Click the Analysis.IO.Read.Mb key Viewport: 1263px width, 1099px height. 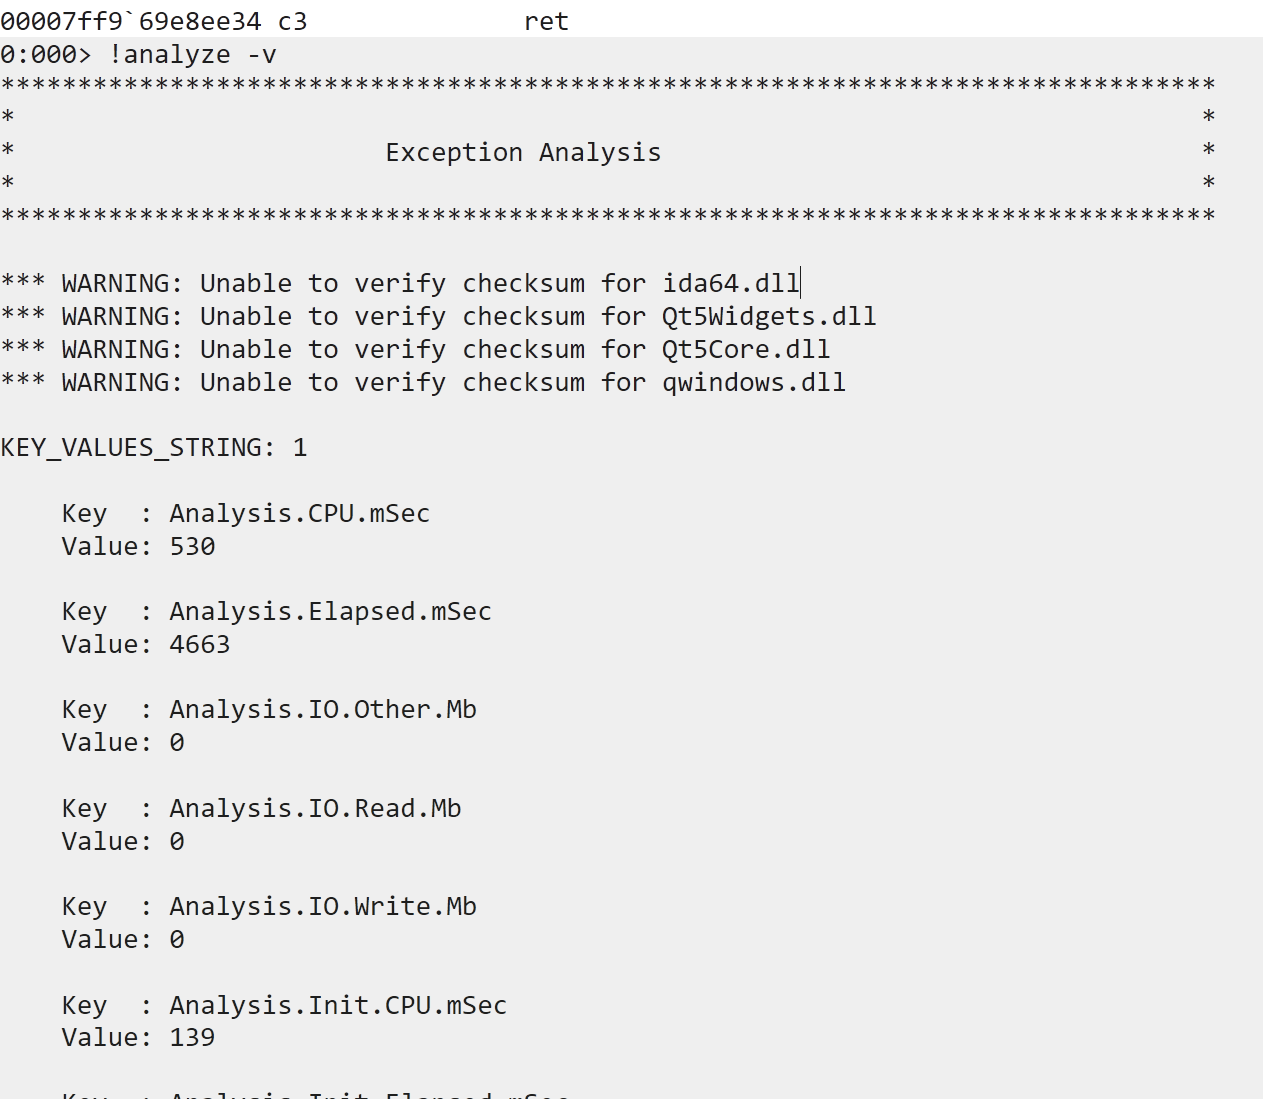click(315, 809)
